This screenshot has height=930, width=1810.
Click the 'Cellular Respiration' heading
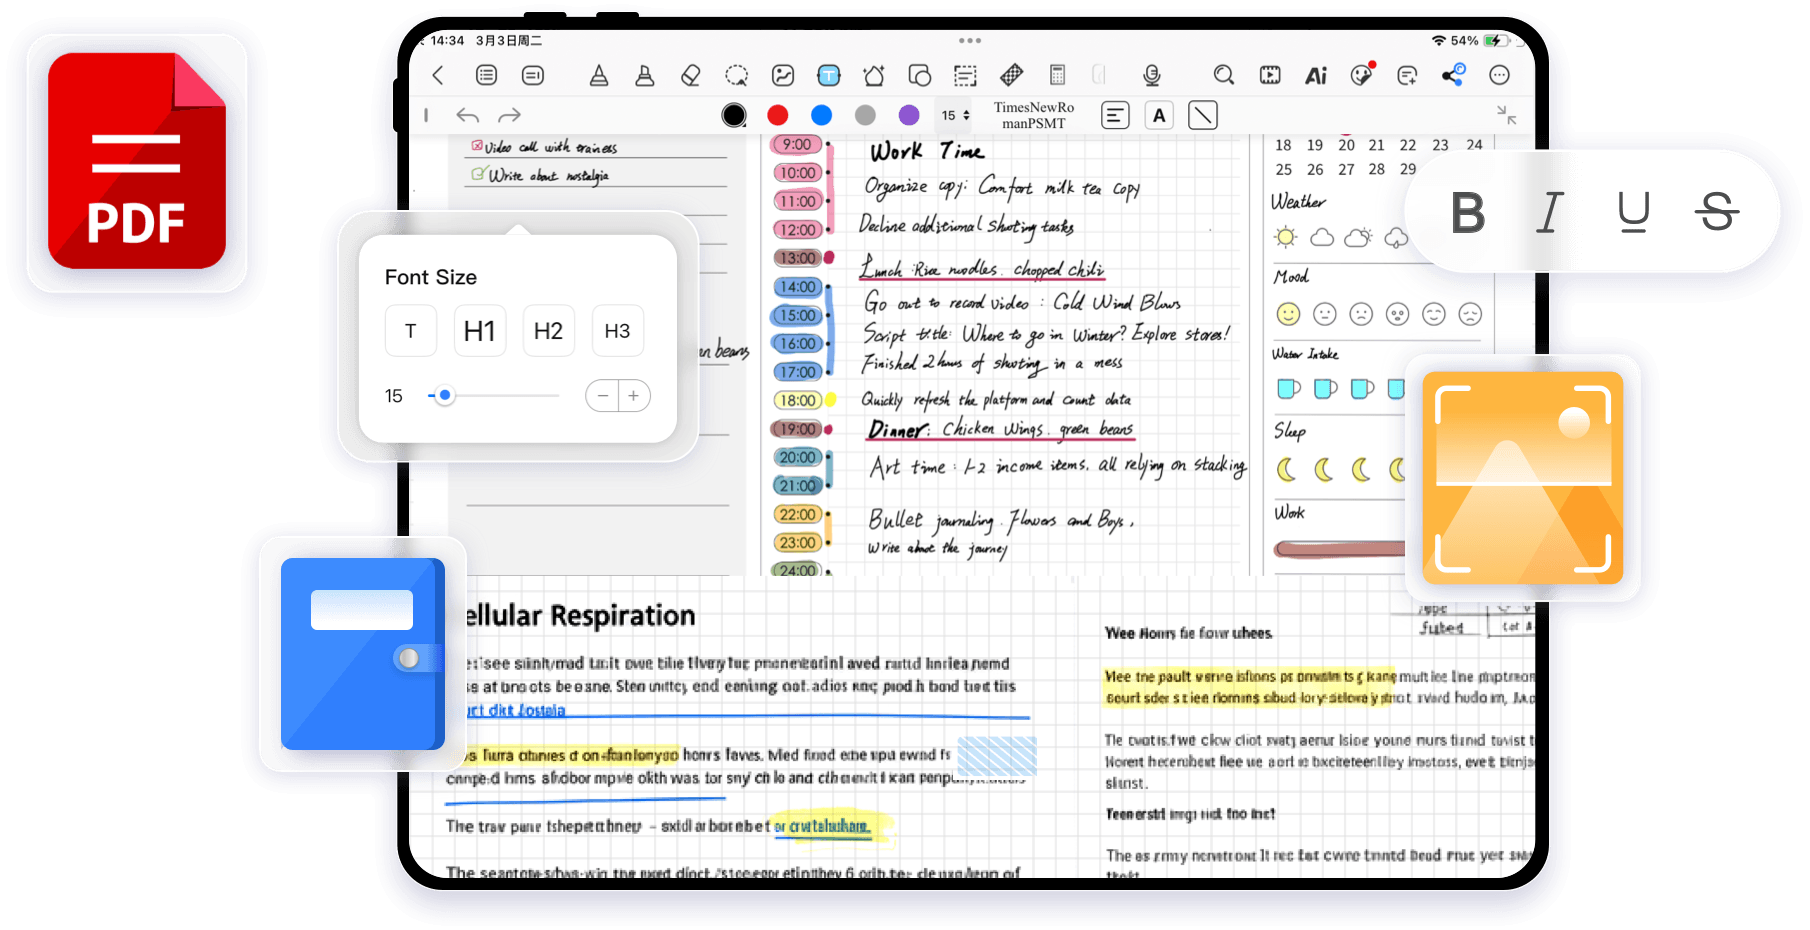[x=580, y=615]
